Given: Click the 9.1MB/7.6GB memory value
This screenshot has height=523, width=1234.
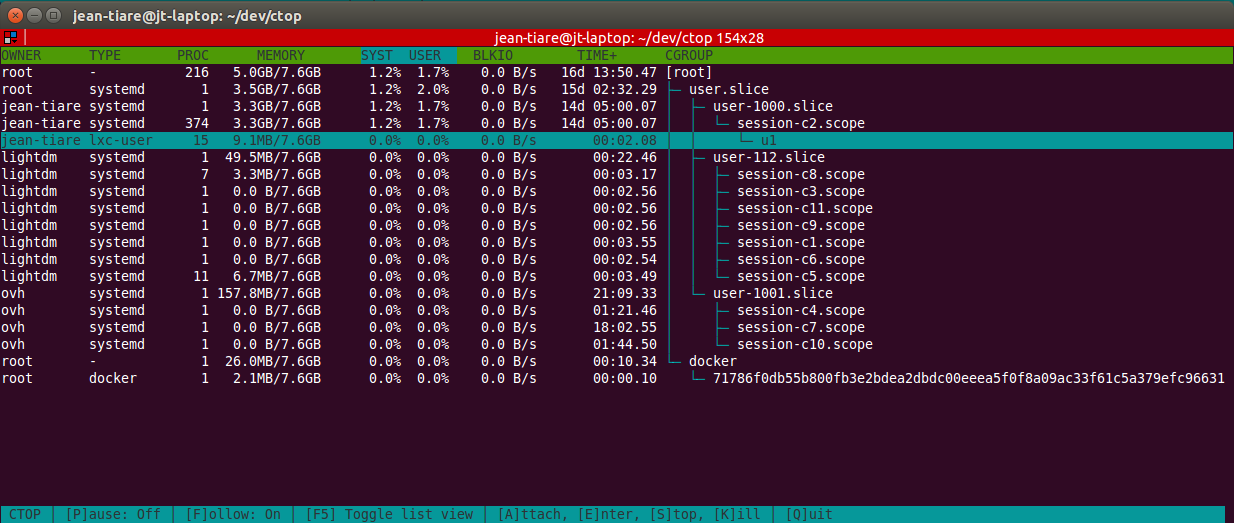Looking at the screenshot, I should click(277, 140).
